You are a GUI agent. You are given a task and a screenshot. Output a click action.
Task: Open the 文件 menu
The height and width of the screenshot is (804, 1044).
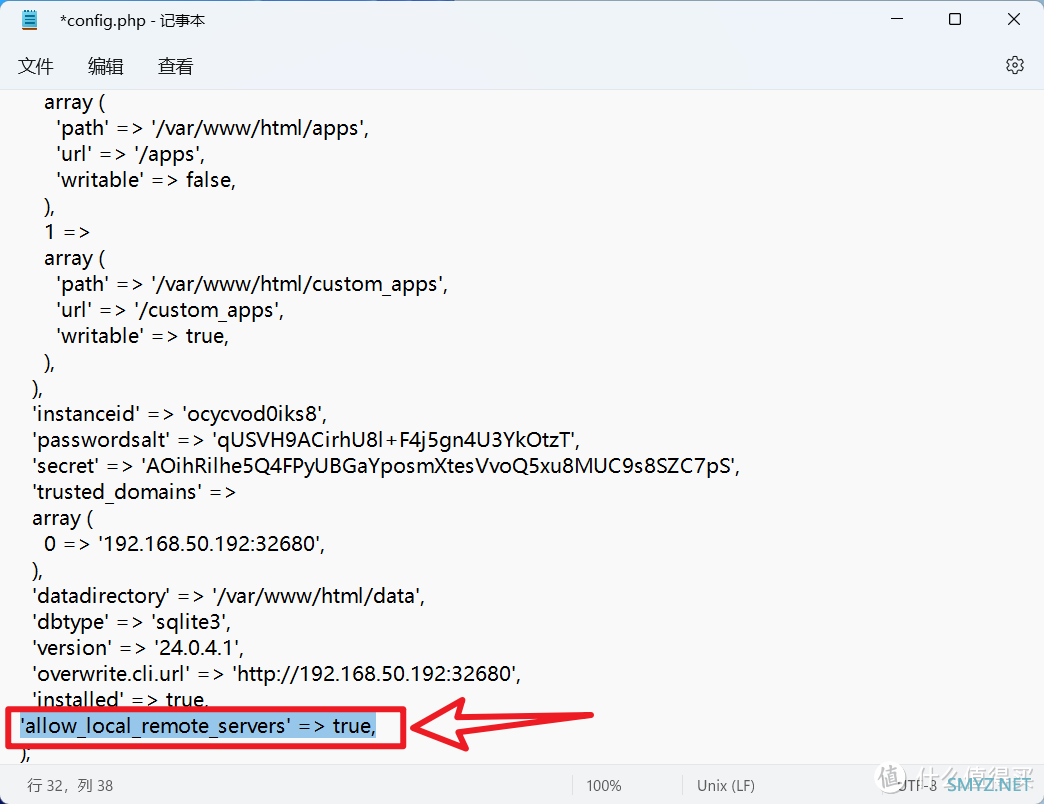coord(35,66)
